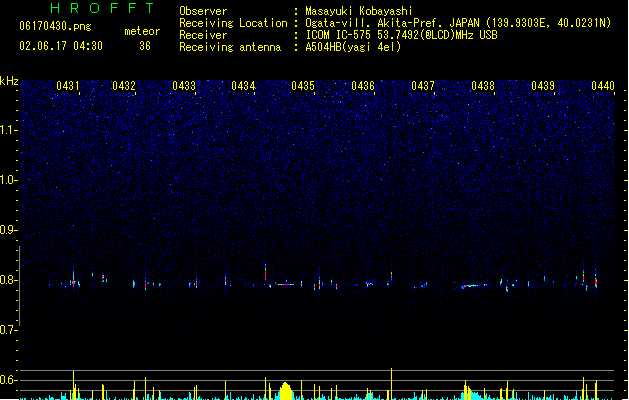Click the 0431 time marker

(x=67, y=86)
